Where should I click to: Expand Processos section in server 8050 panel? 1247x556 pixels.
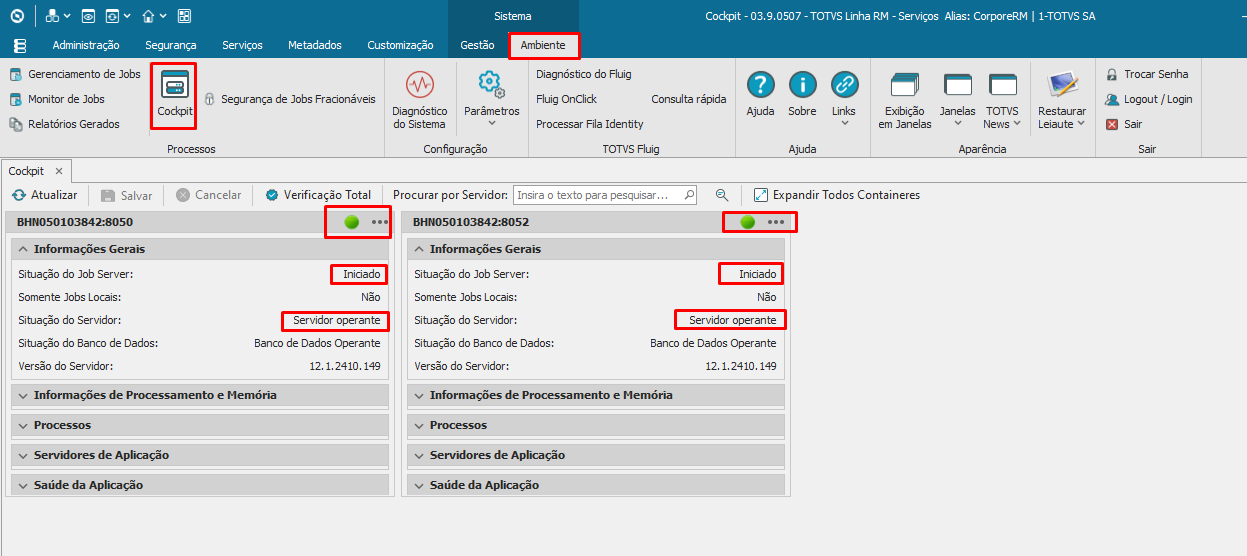(200, 425)
